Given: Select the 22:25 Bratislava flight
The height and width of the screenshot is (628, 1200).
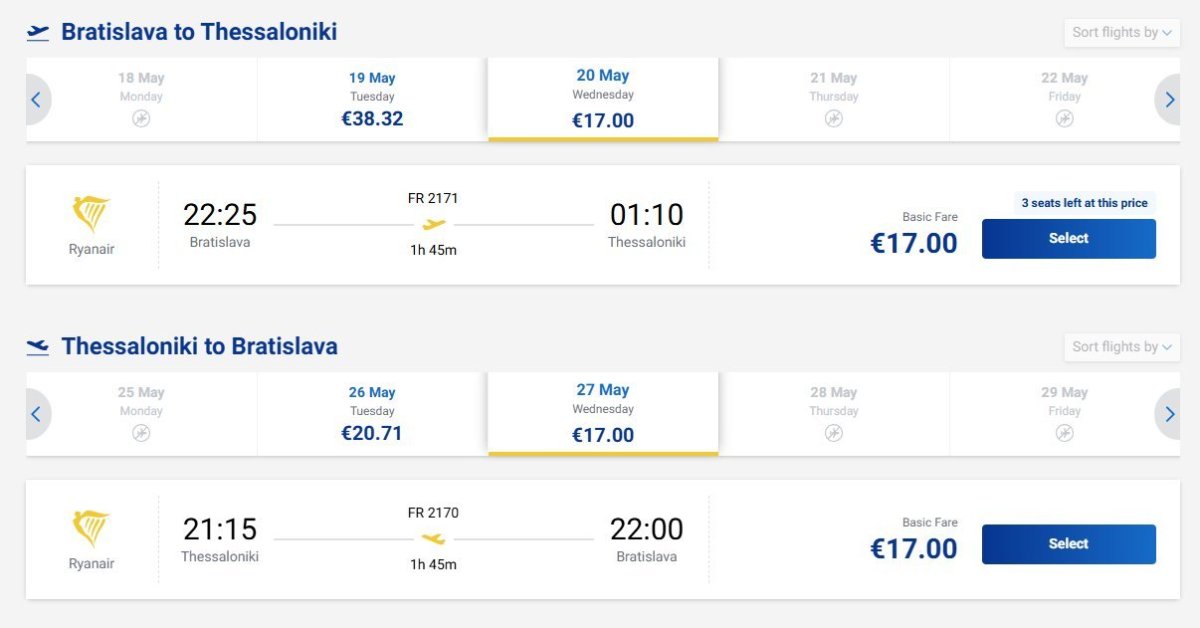Looking at the screenshot, I should [1068, 239].
